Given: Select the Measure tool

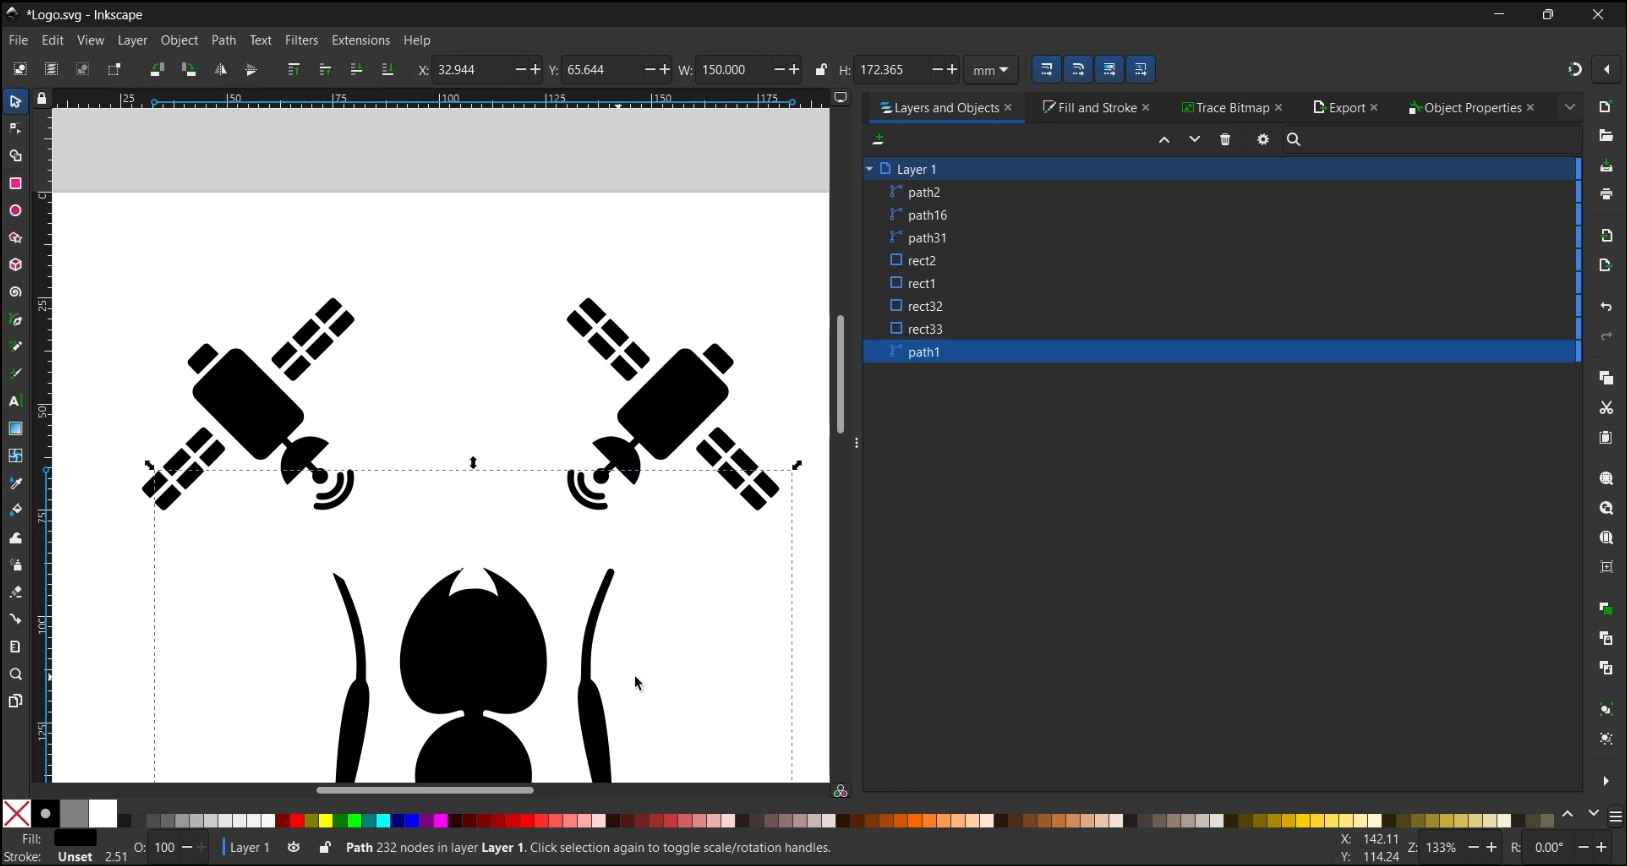Looking at the screenshot, I should click(x=15, y=646).
